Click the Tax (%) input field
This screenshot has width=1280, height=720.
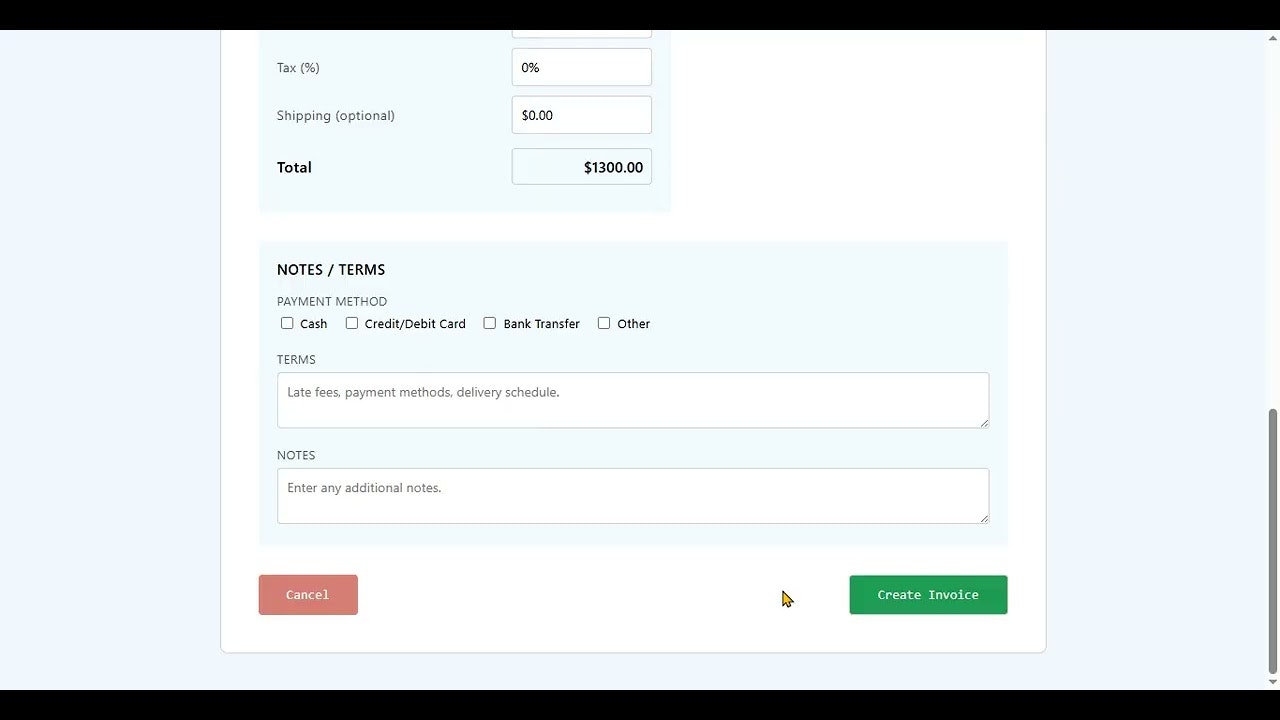[581, 67]
